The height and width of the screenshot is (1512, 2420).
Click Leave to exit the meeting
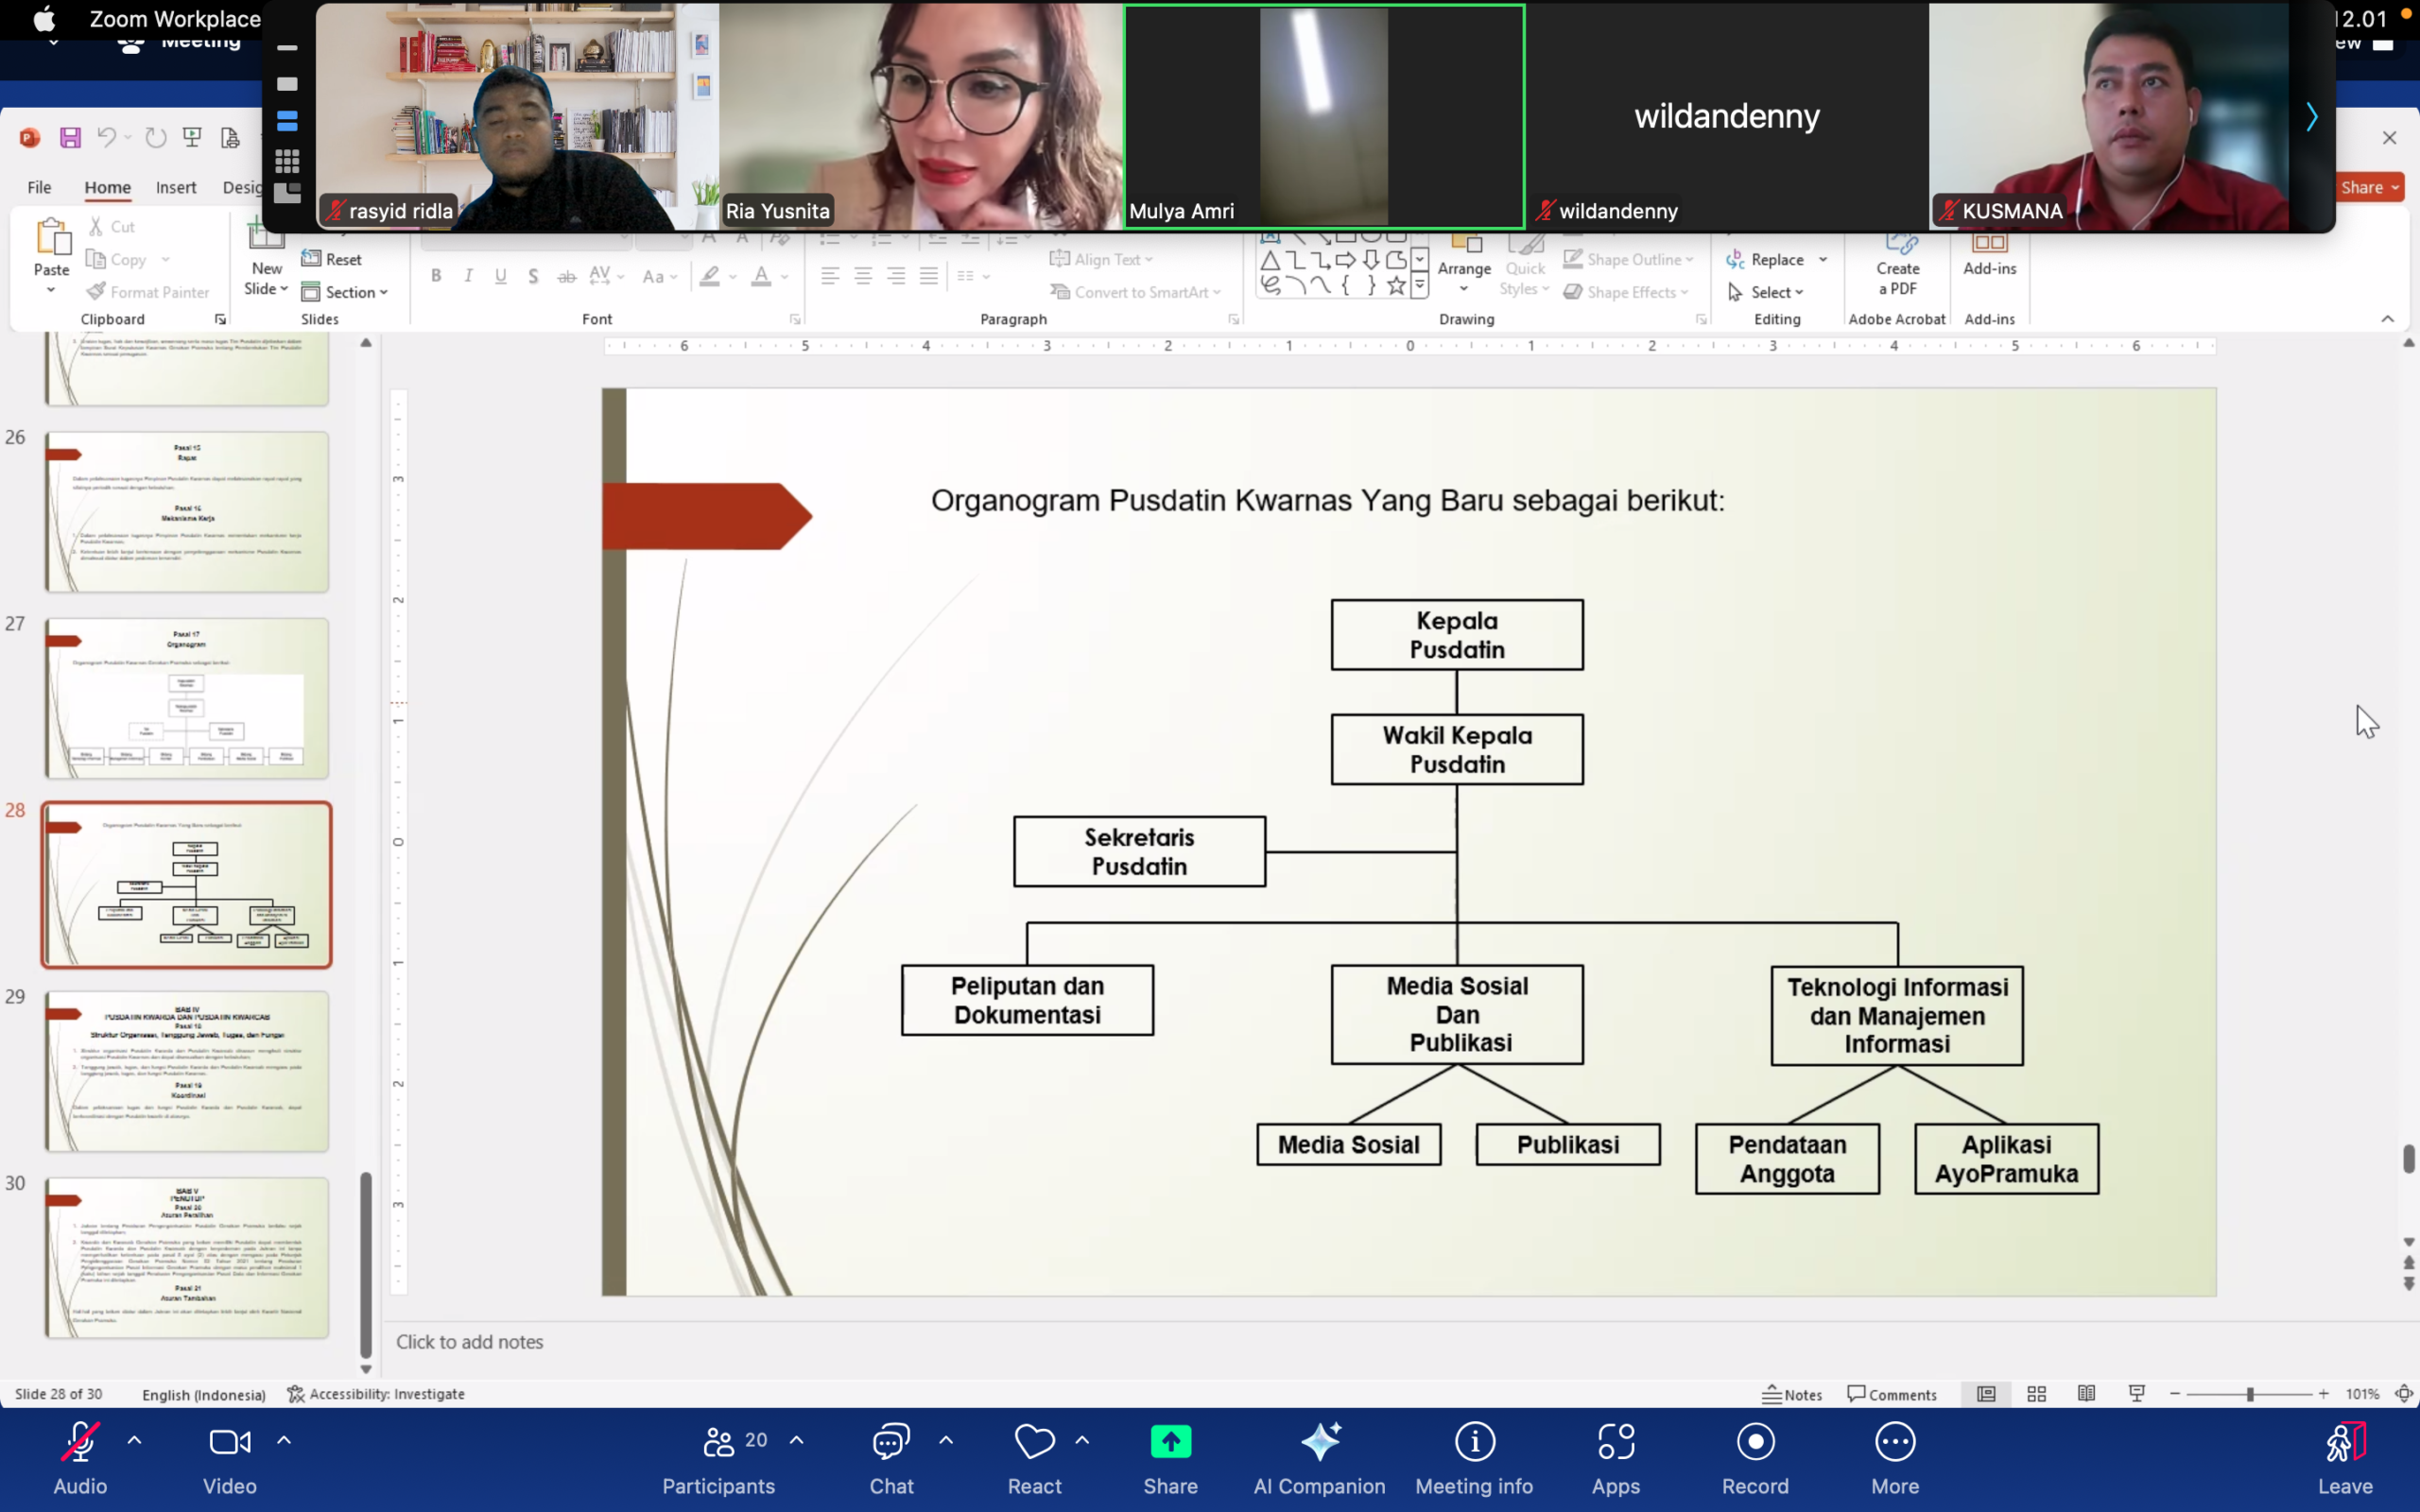[x=2344, y=1458]
